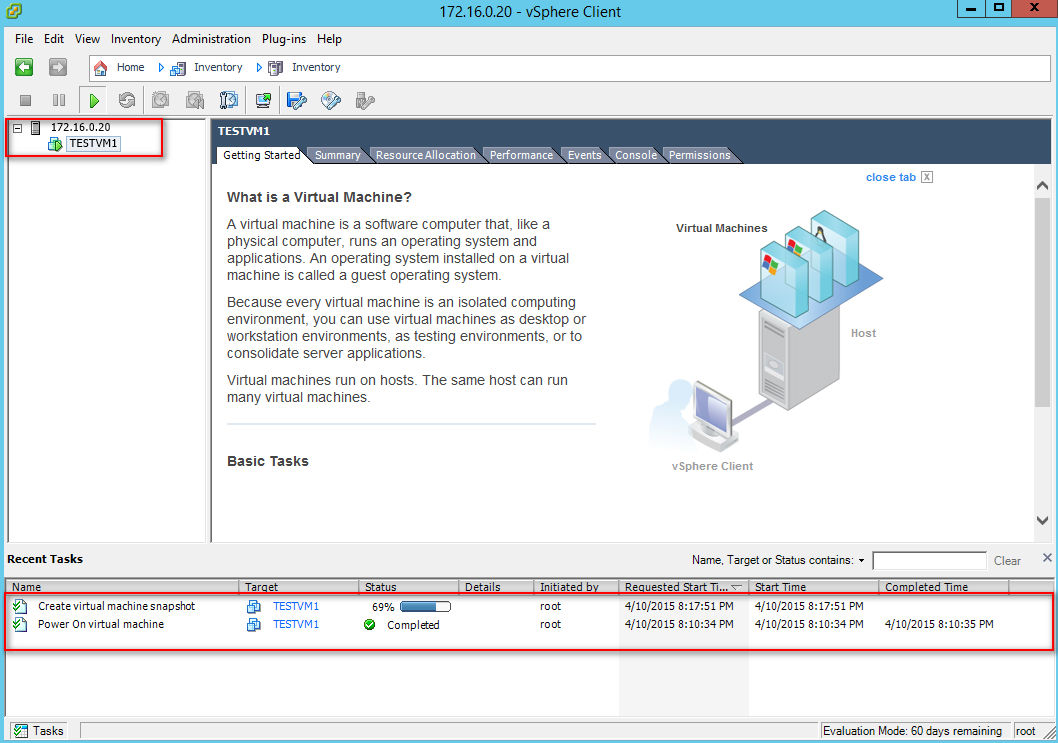Click the Power On task row icon
The height and width of the screenshot is (743, 1058).
pyautogui.click(x=20, y=624)
